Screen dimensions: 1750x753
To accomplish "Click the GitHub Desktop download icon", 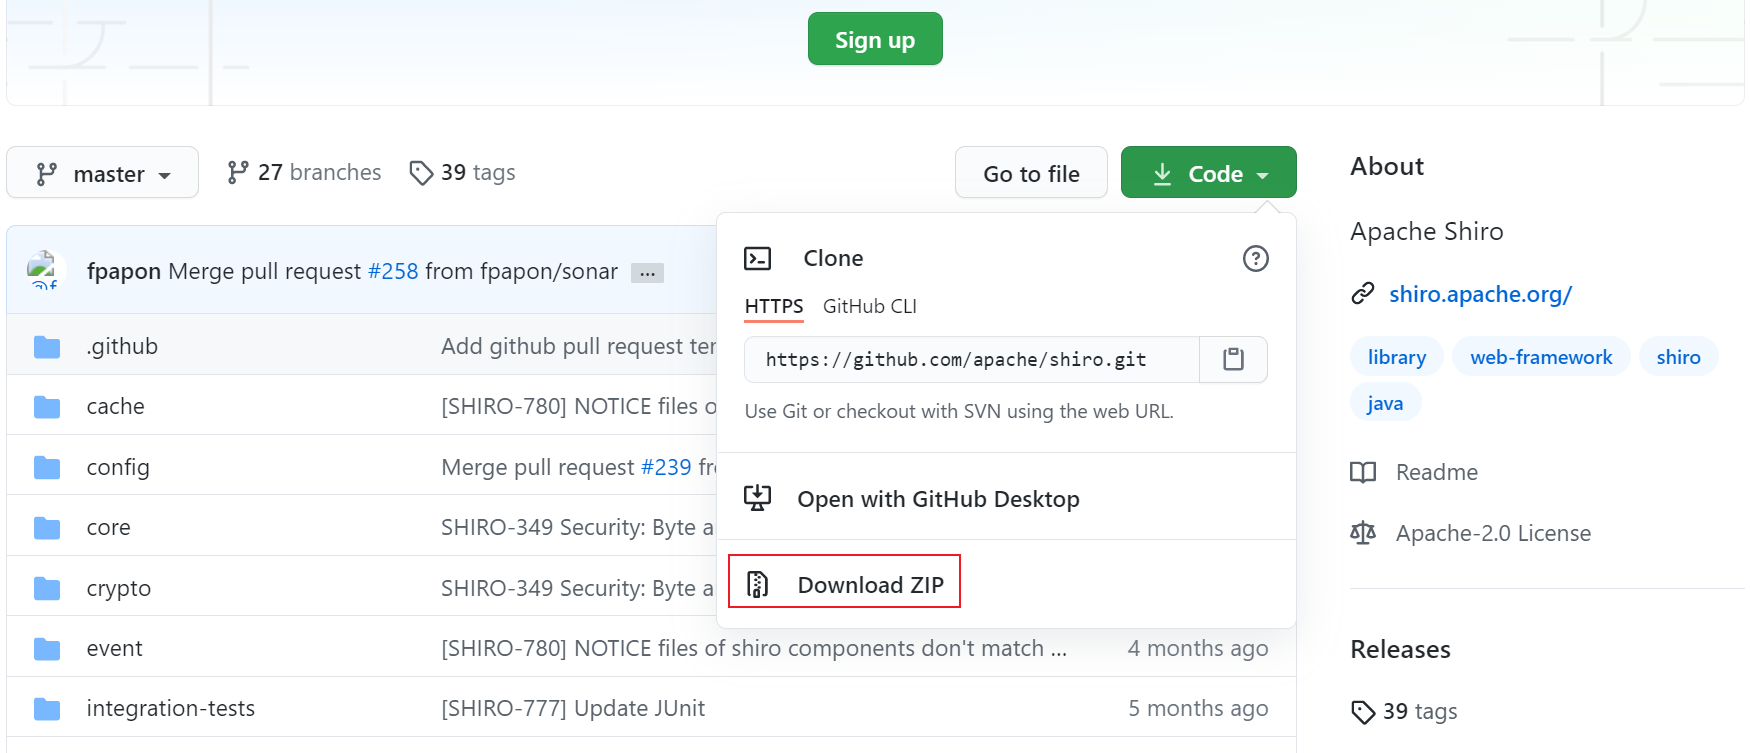I will click(x=758, y=498).
